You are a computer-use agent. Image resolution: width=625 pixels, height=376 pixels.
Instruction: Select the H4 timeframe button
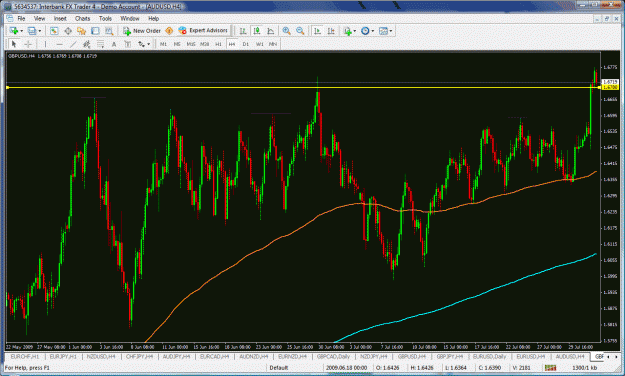[x=232, y=44]
